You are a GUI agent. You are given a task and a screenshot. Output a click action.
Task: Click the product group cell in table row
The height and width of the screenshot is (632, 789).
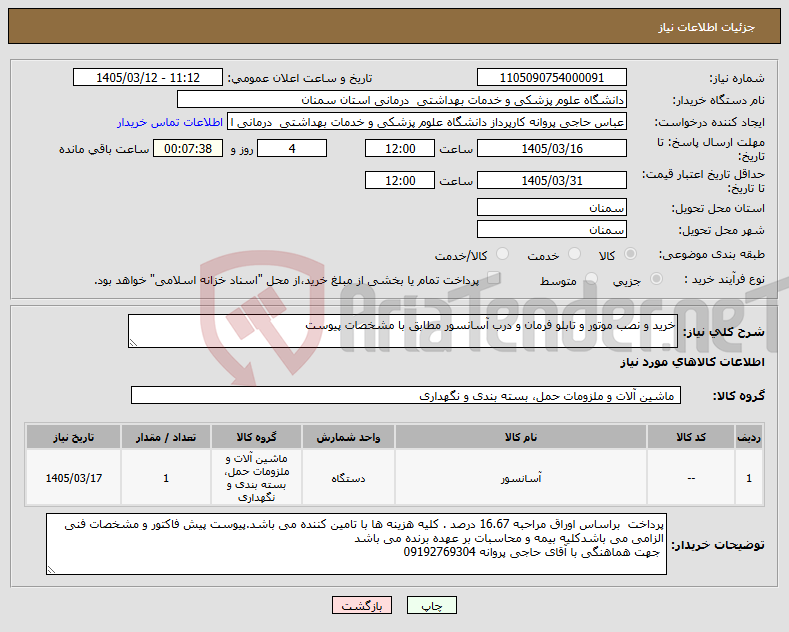tap(257, 478)
